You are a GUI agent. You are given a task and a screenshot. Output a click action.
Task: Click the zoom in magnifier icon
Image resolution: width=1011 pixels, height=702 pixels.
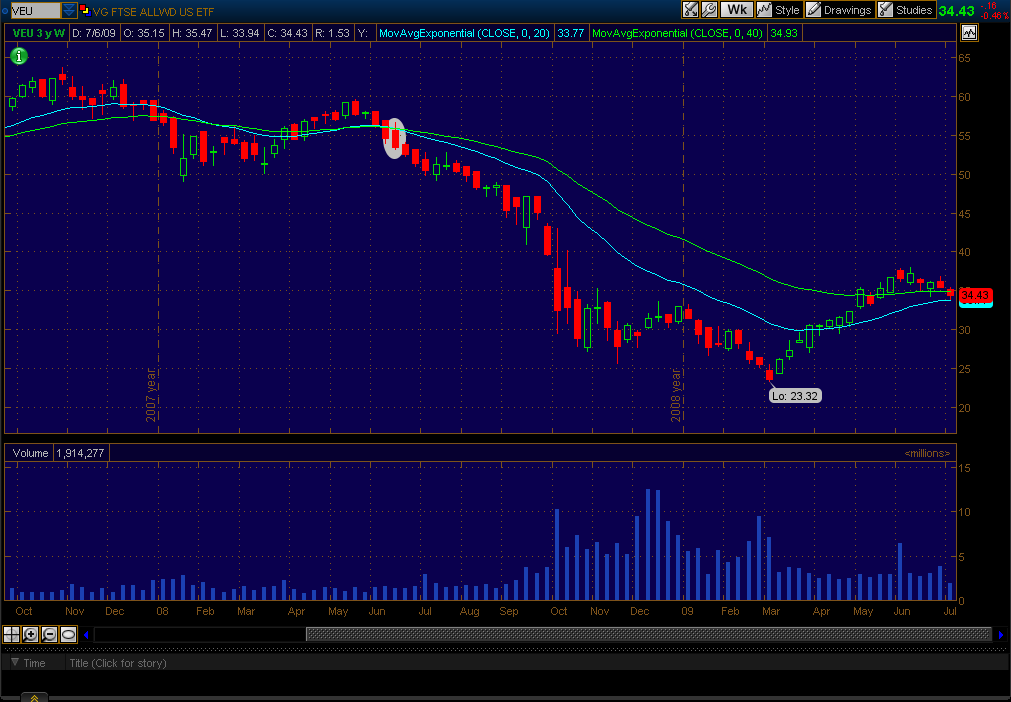(30, 634)
